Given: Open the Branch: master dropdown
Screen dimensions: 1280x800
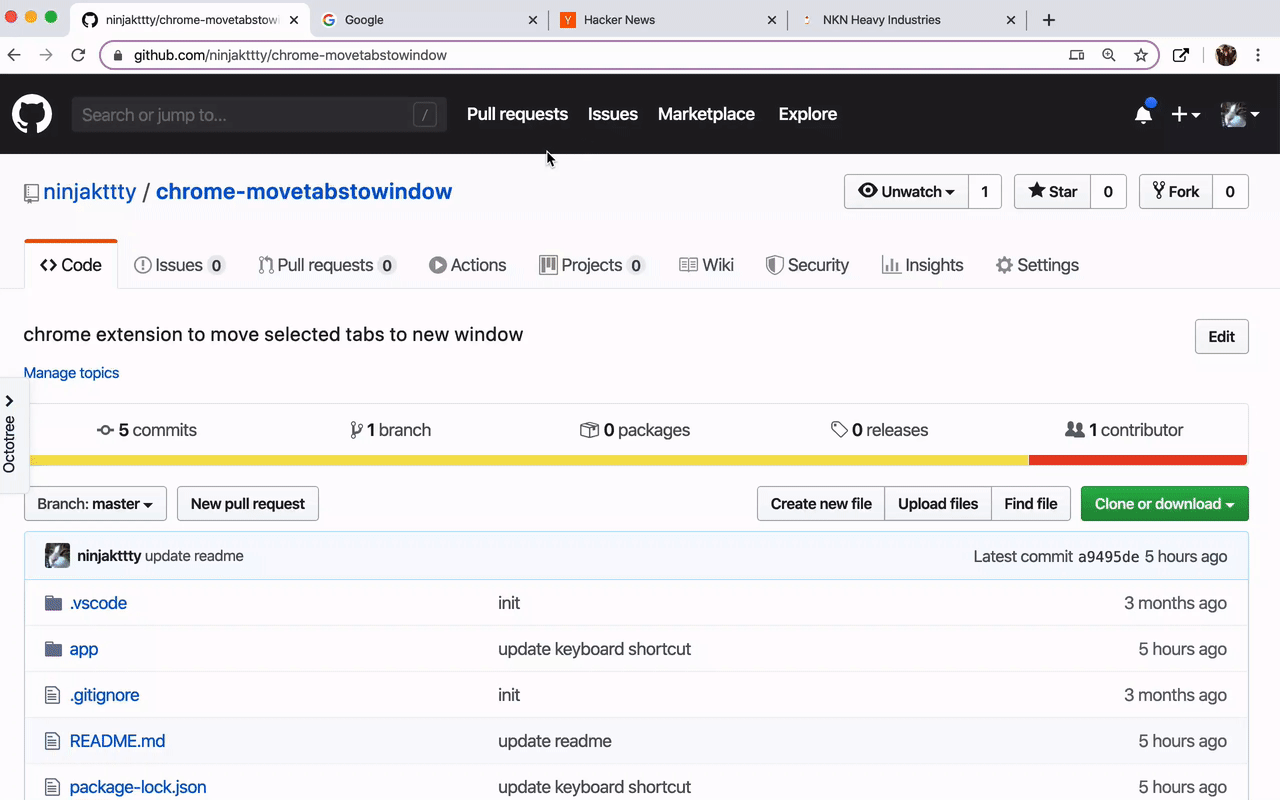Looking at the screenshot, I should (x=95, y=504).
